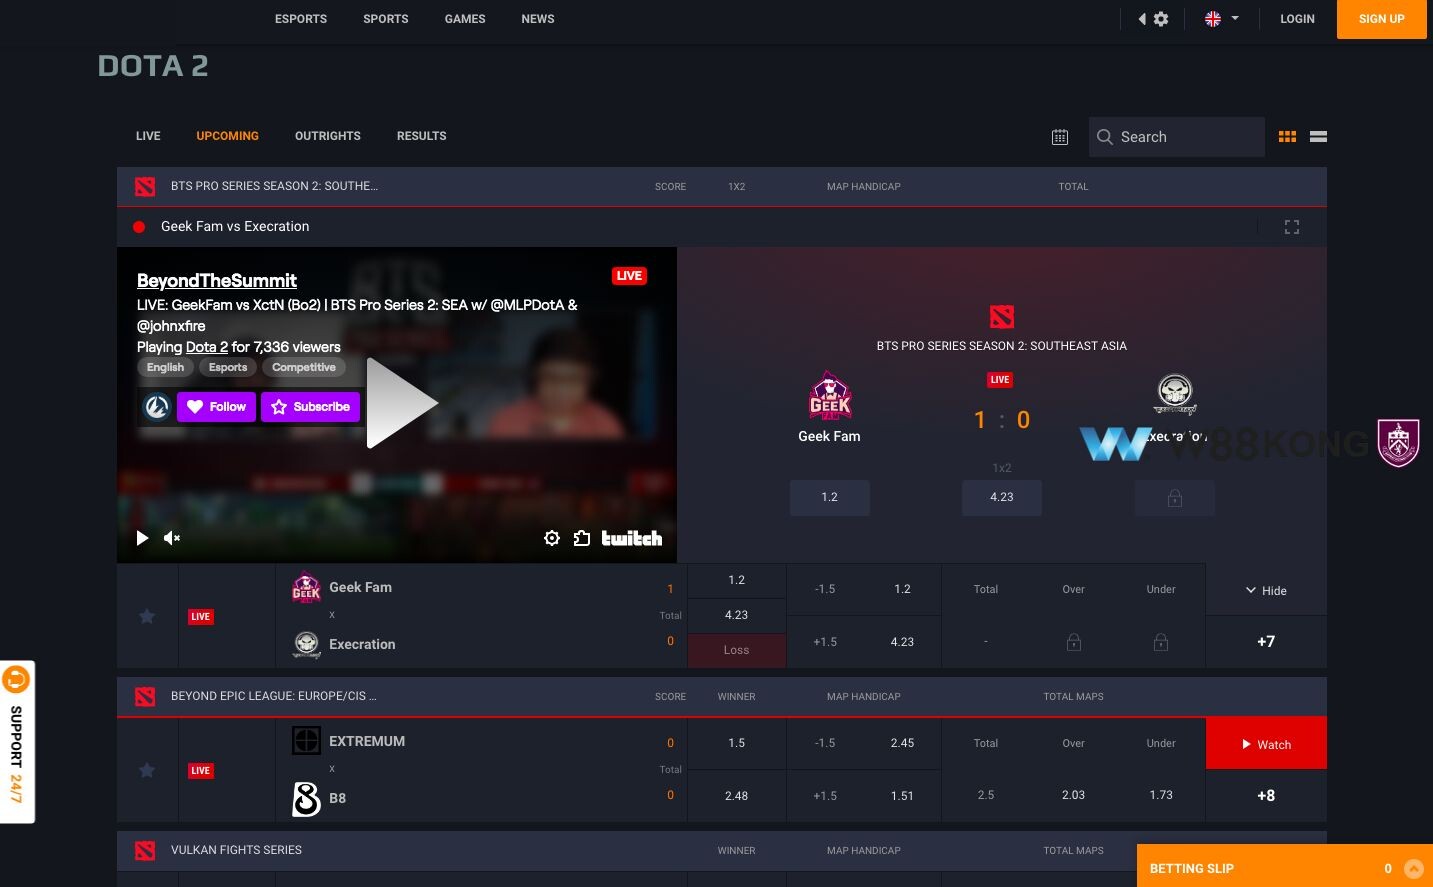This screenshot has height=887, width=1433.
Task: Click the EXTREMUM team logo
Action: [x=306, y=741]
